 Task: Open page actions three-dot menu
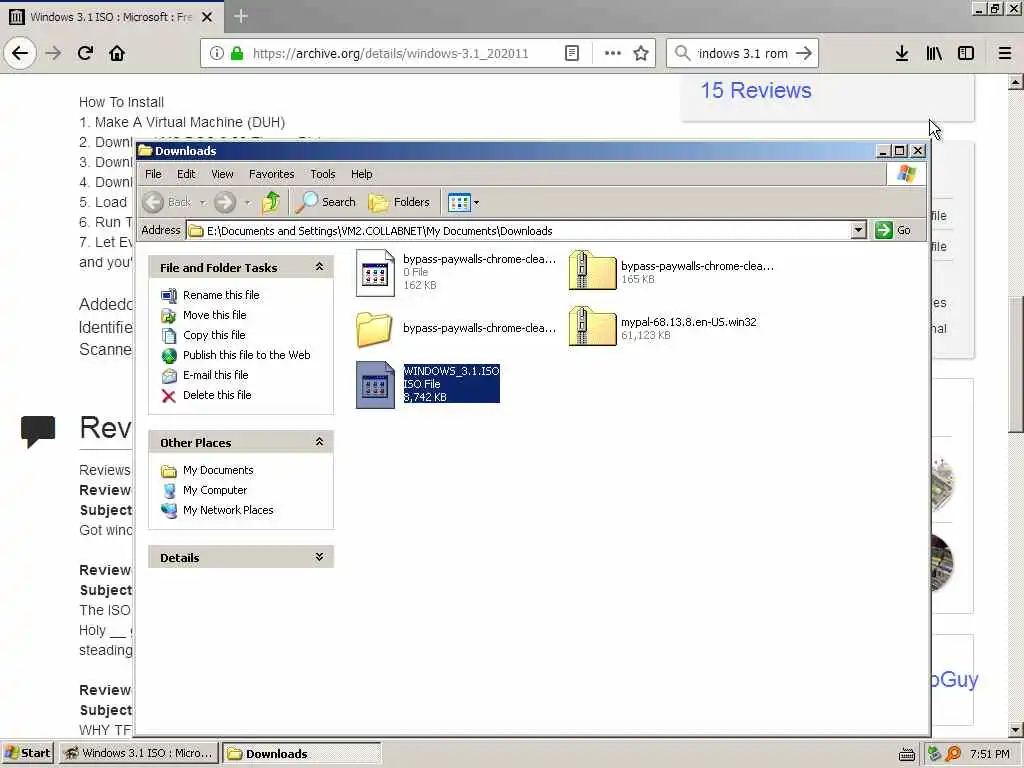point(613,53)
